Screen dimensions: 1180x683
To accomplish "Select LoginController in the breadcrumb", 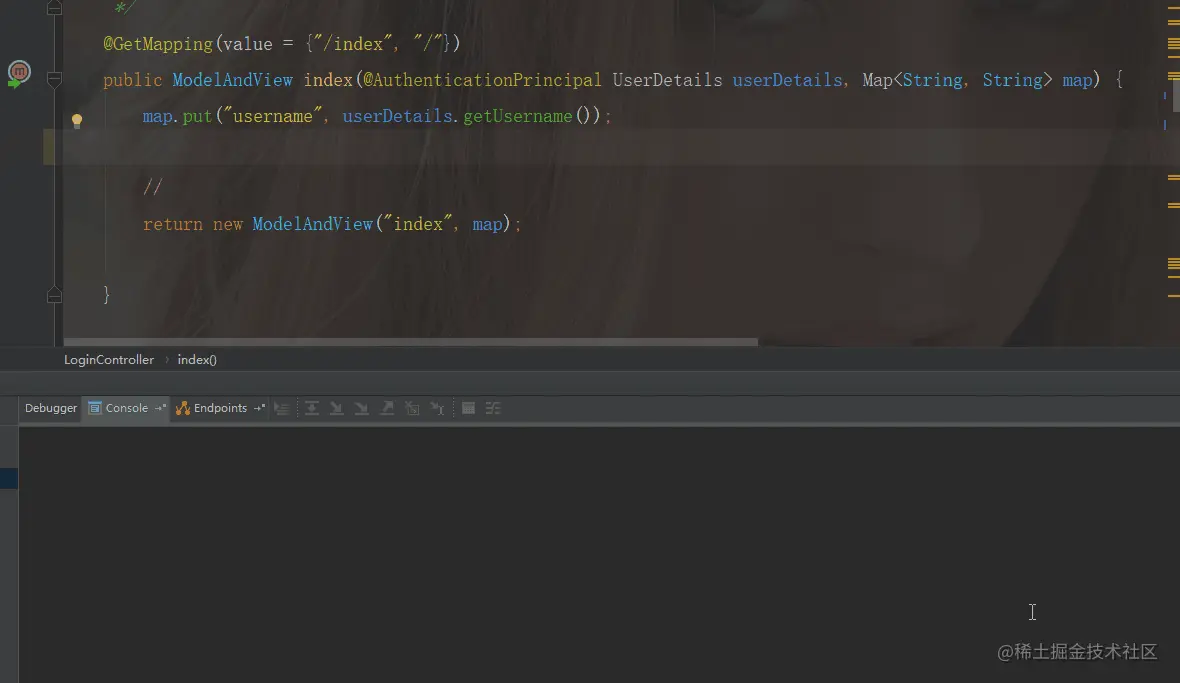I will tap(108, 360).
